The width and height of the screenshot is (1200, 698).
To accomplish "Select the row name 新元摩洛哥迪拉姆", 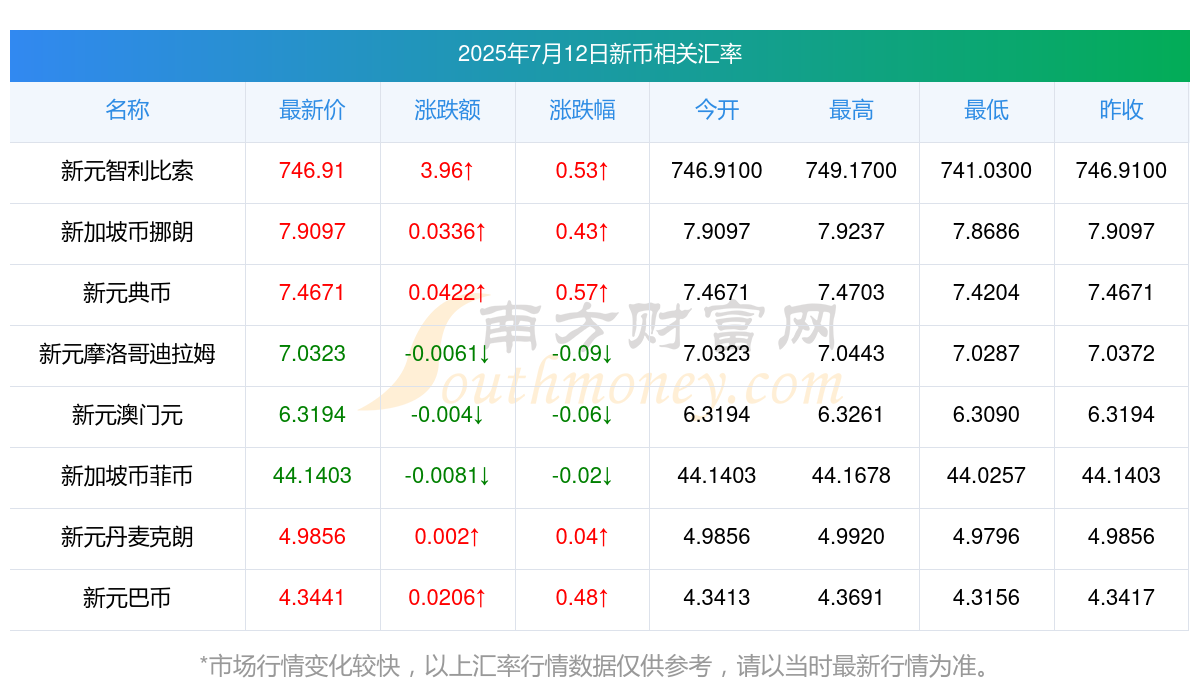I will coord(127,354).
